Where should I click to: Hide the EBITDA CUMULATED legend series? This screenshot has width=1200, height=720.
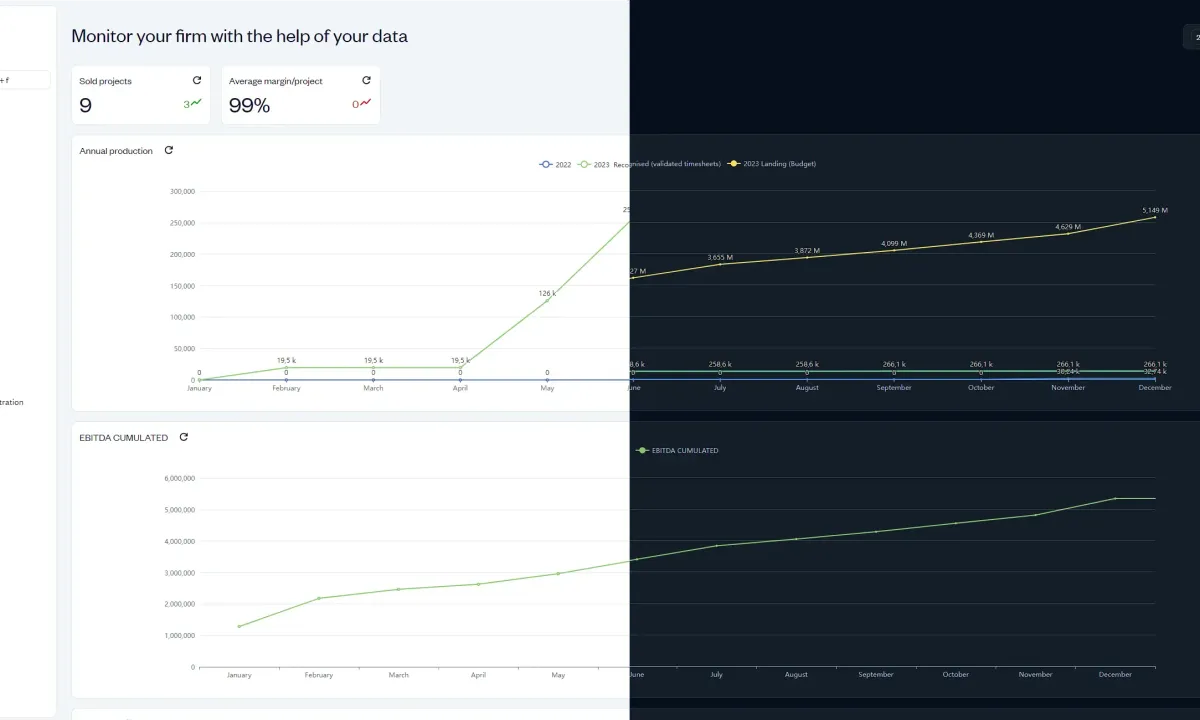coord(677,451)
